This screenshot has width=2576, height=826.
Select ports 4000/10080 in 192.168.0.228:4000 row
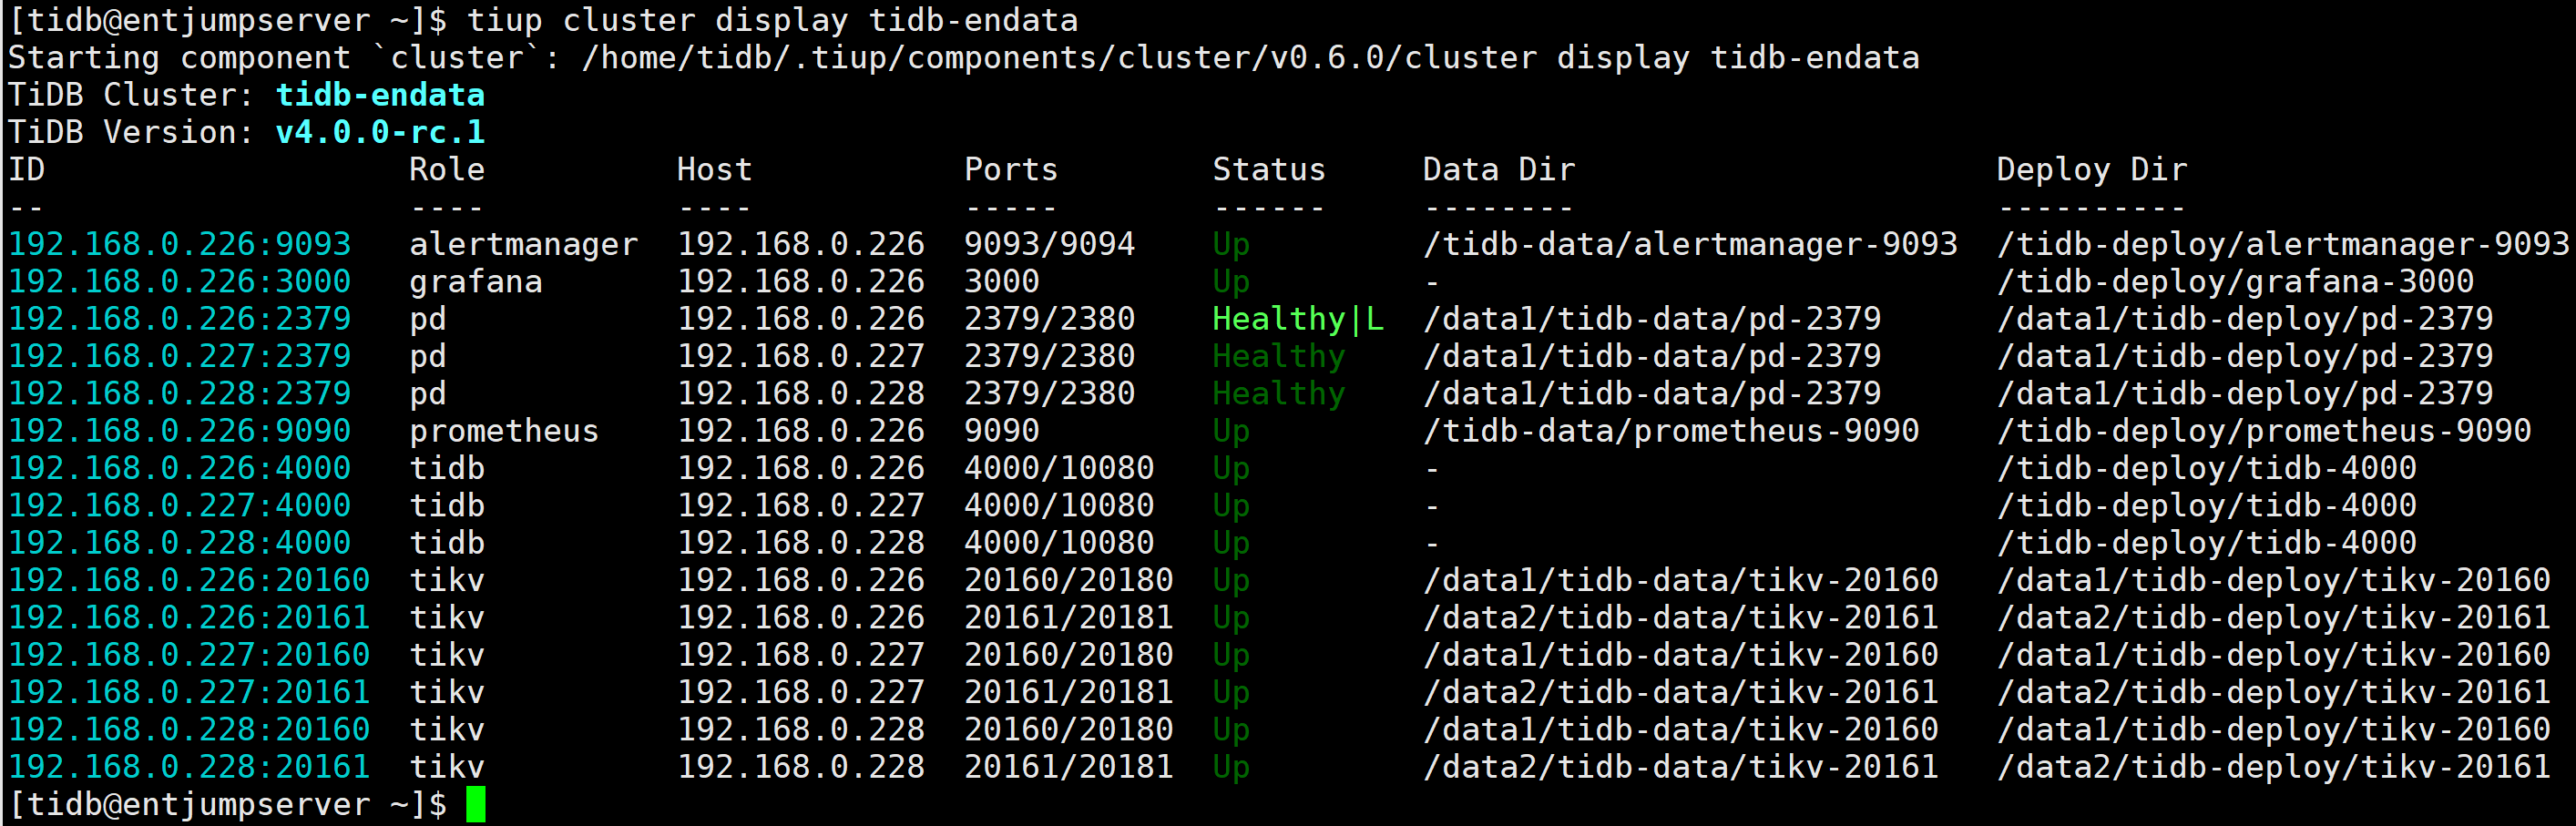tap(1059, 543)
